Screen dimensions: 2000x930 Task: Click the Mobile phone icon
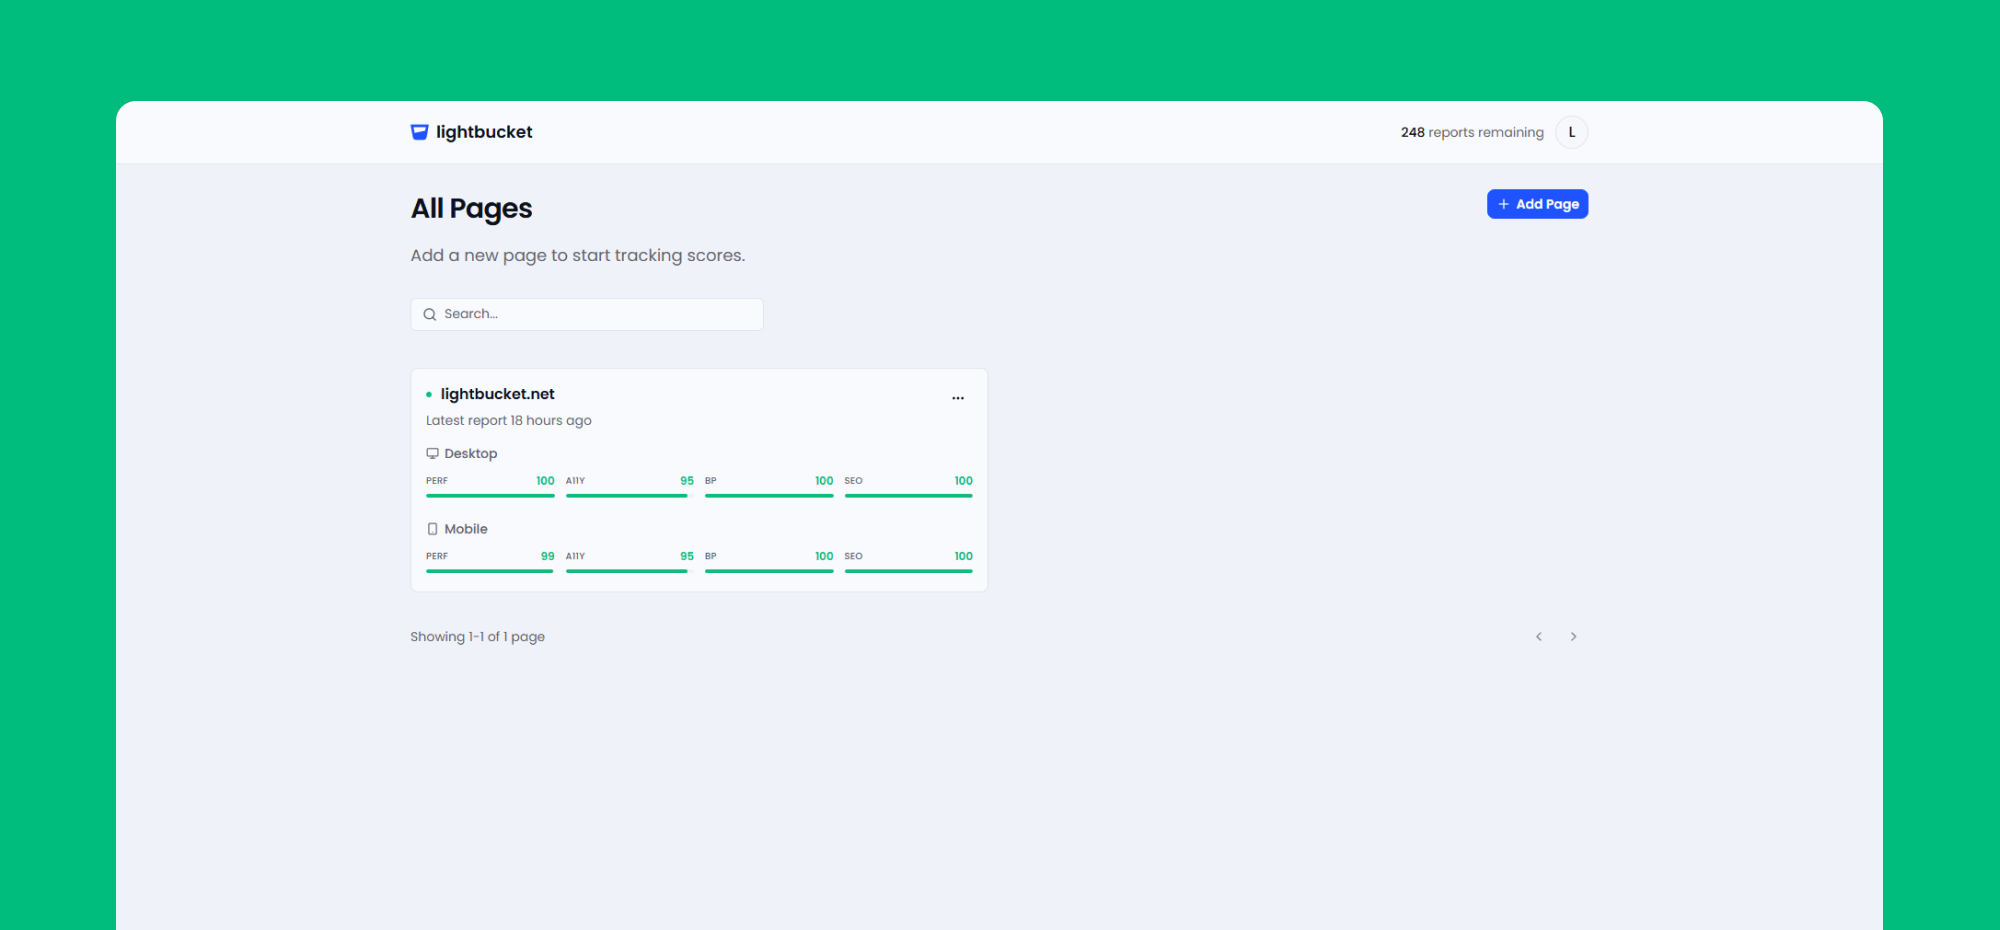pyautogui.click(x=432, y=529)
